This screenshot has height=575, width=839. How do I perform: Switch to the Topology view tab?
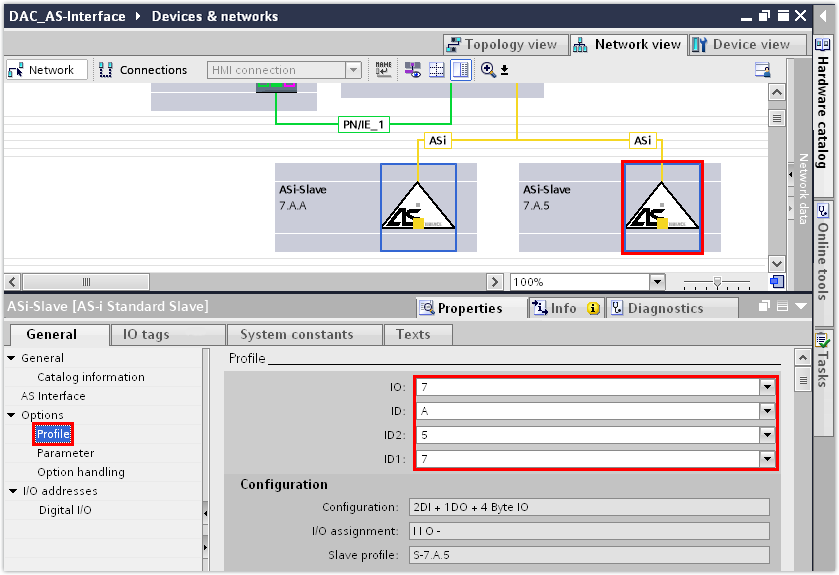pyautogui.click(x=503, y=44)
